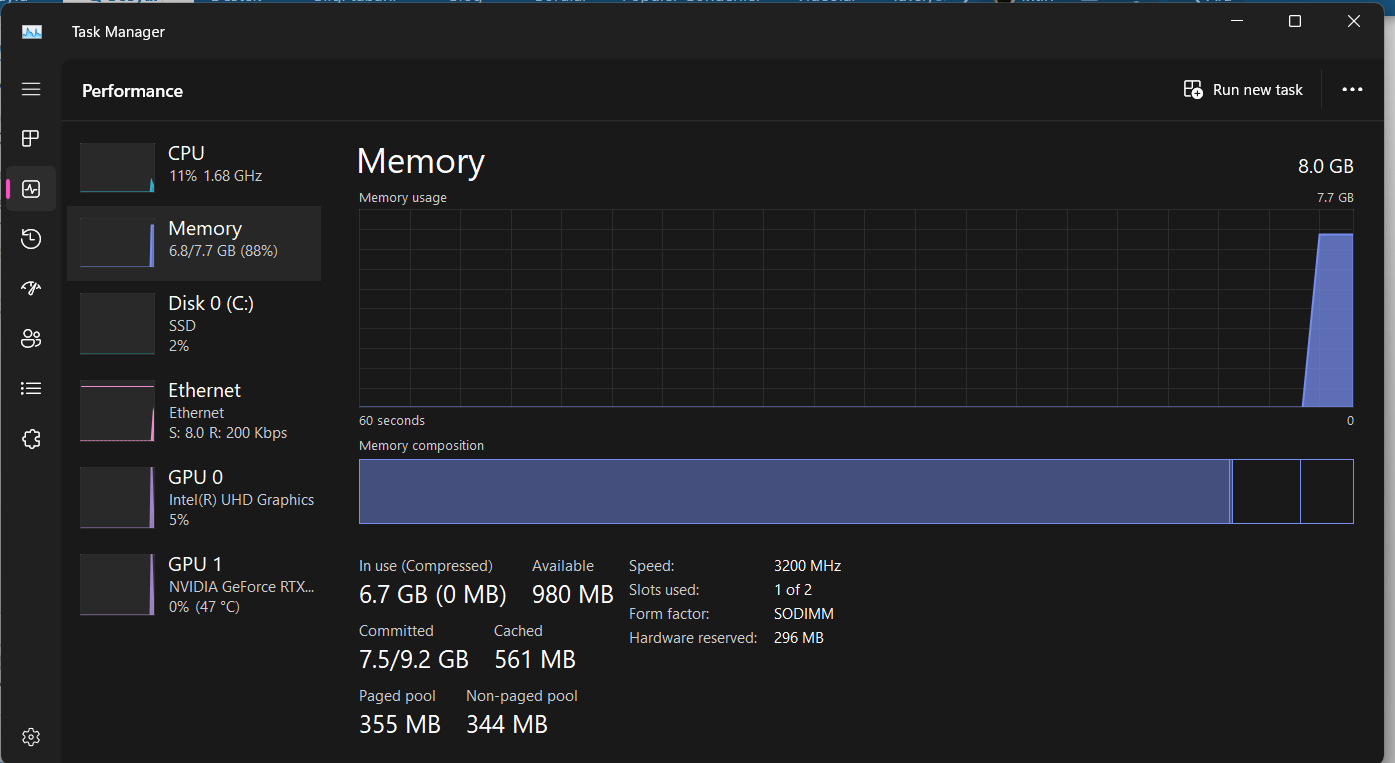This screenshot has height=763, width=1395.
Task: Click the Available 980 MB value
Action: [x=572, y=594]
